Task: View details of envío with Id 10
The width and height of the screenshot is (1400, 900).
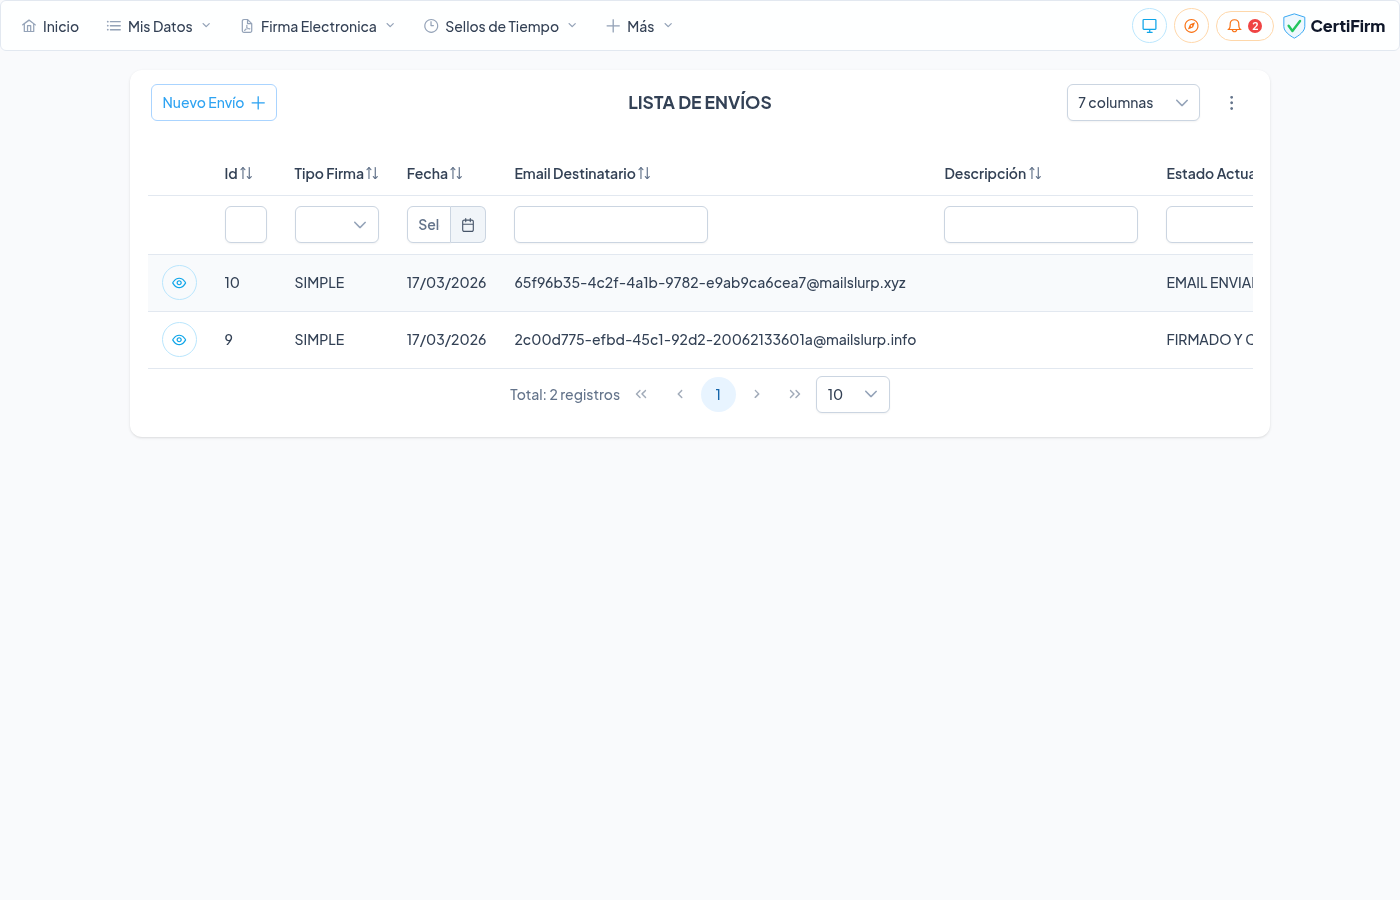Action: coord(179,282)
